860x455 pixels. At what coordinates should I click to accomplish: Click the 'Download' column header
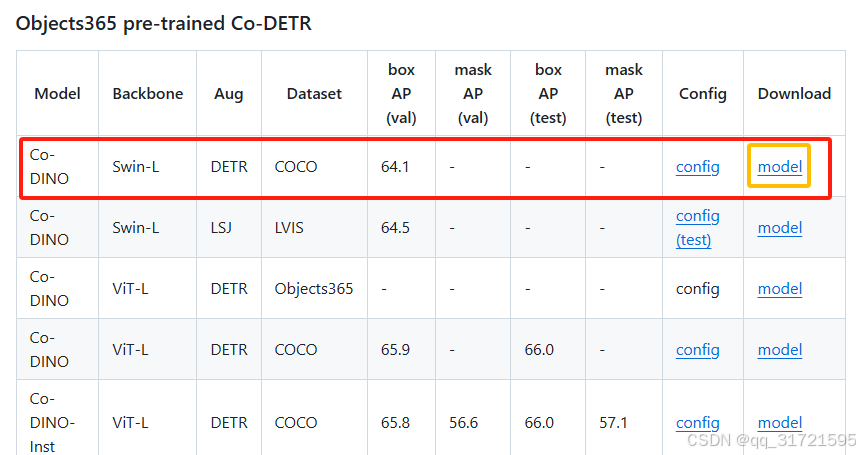794,94
